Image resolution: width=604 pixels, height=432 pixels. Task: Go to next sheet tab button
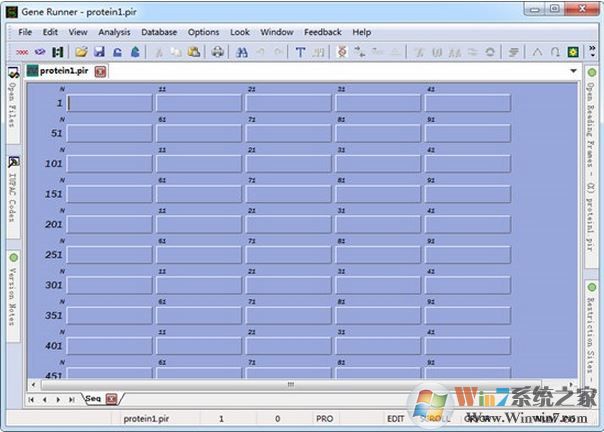click(58, 400)
